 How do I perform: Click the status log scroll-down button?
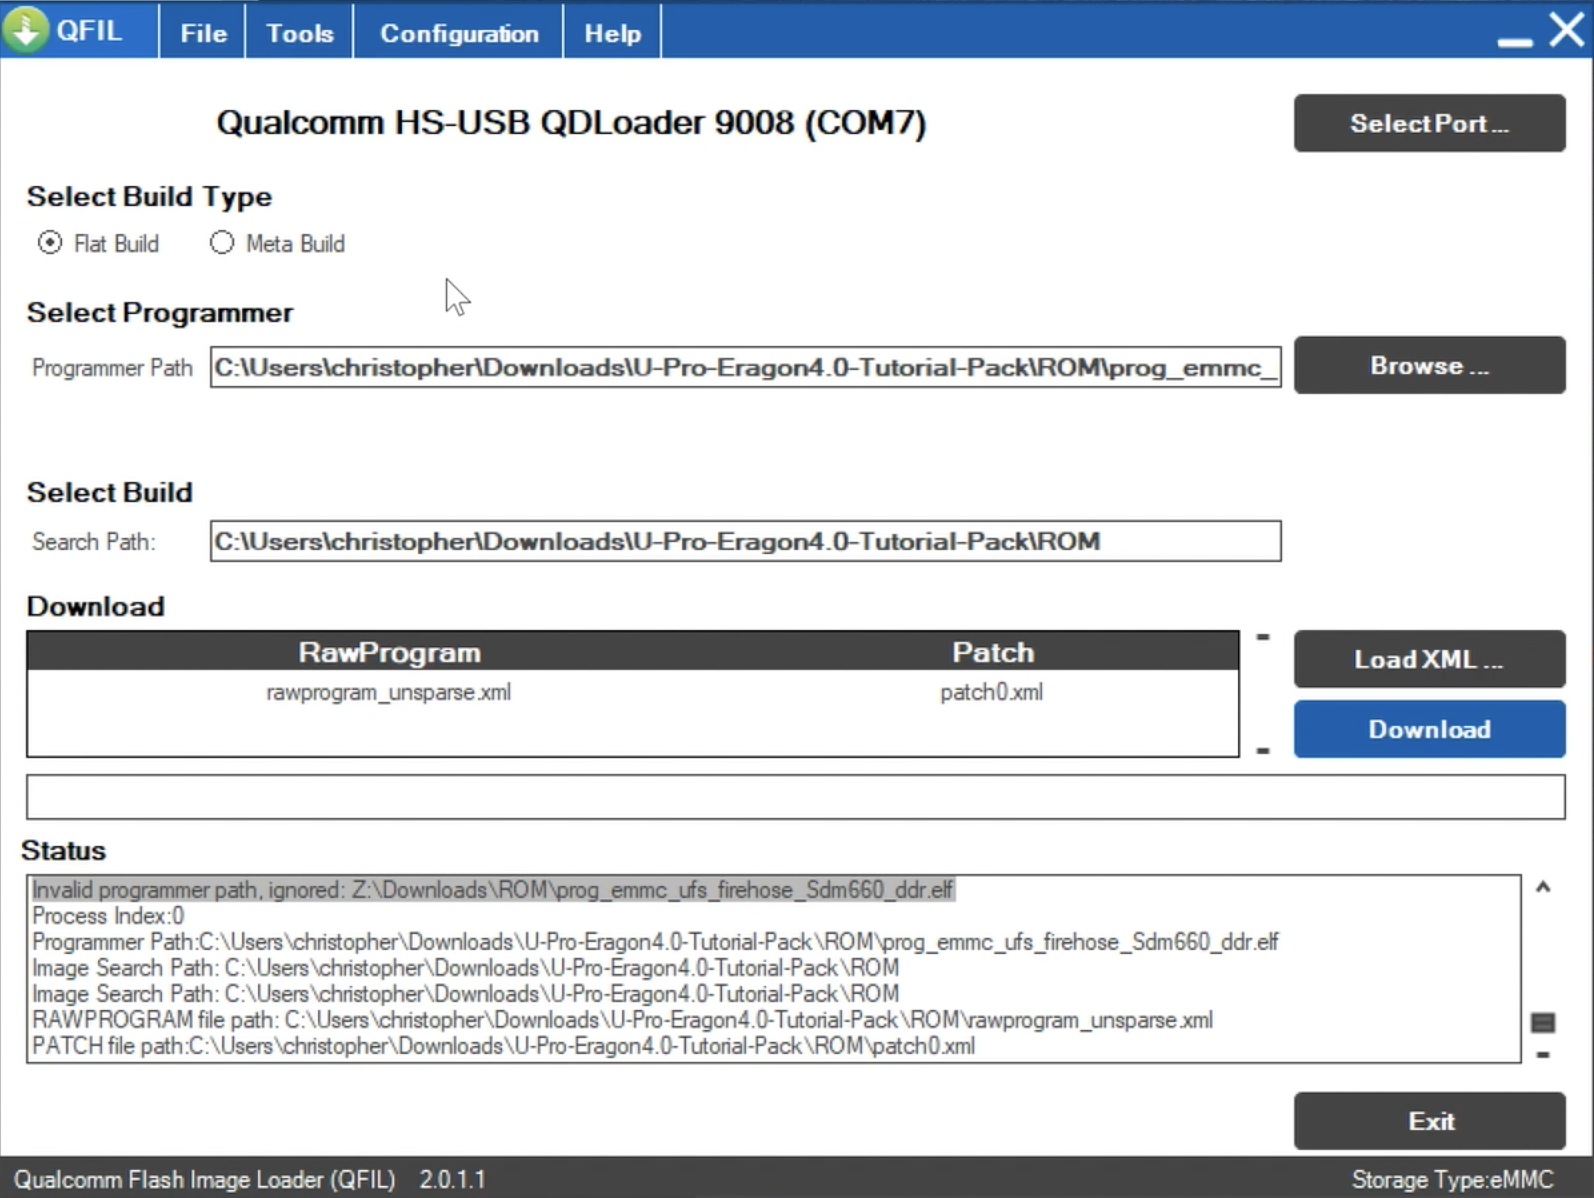[1543, 1054]
